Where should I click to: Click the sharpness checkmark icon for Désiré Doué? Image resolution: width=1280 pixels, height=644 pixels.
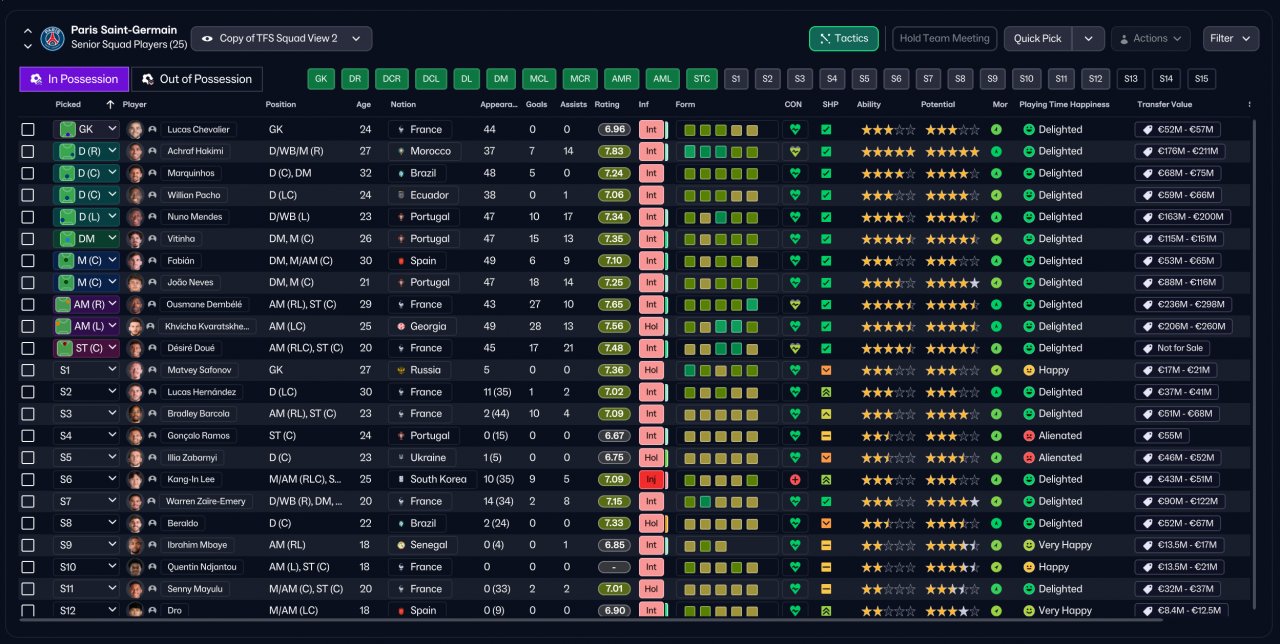[826, 348]
